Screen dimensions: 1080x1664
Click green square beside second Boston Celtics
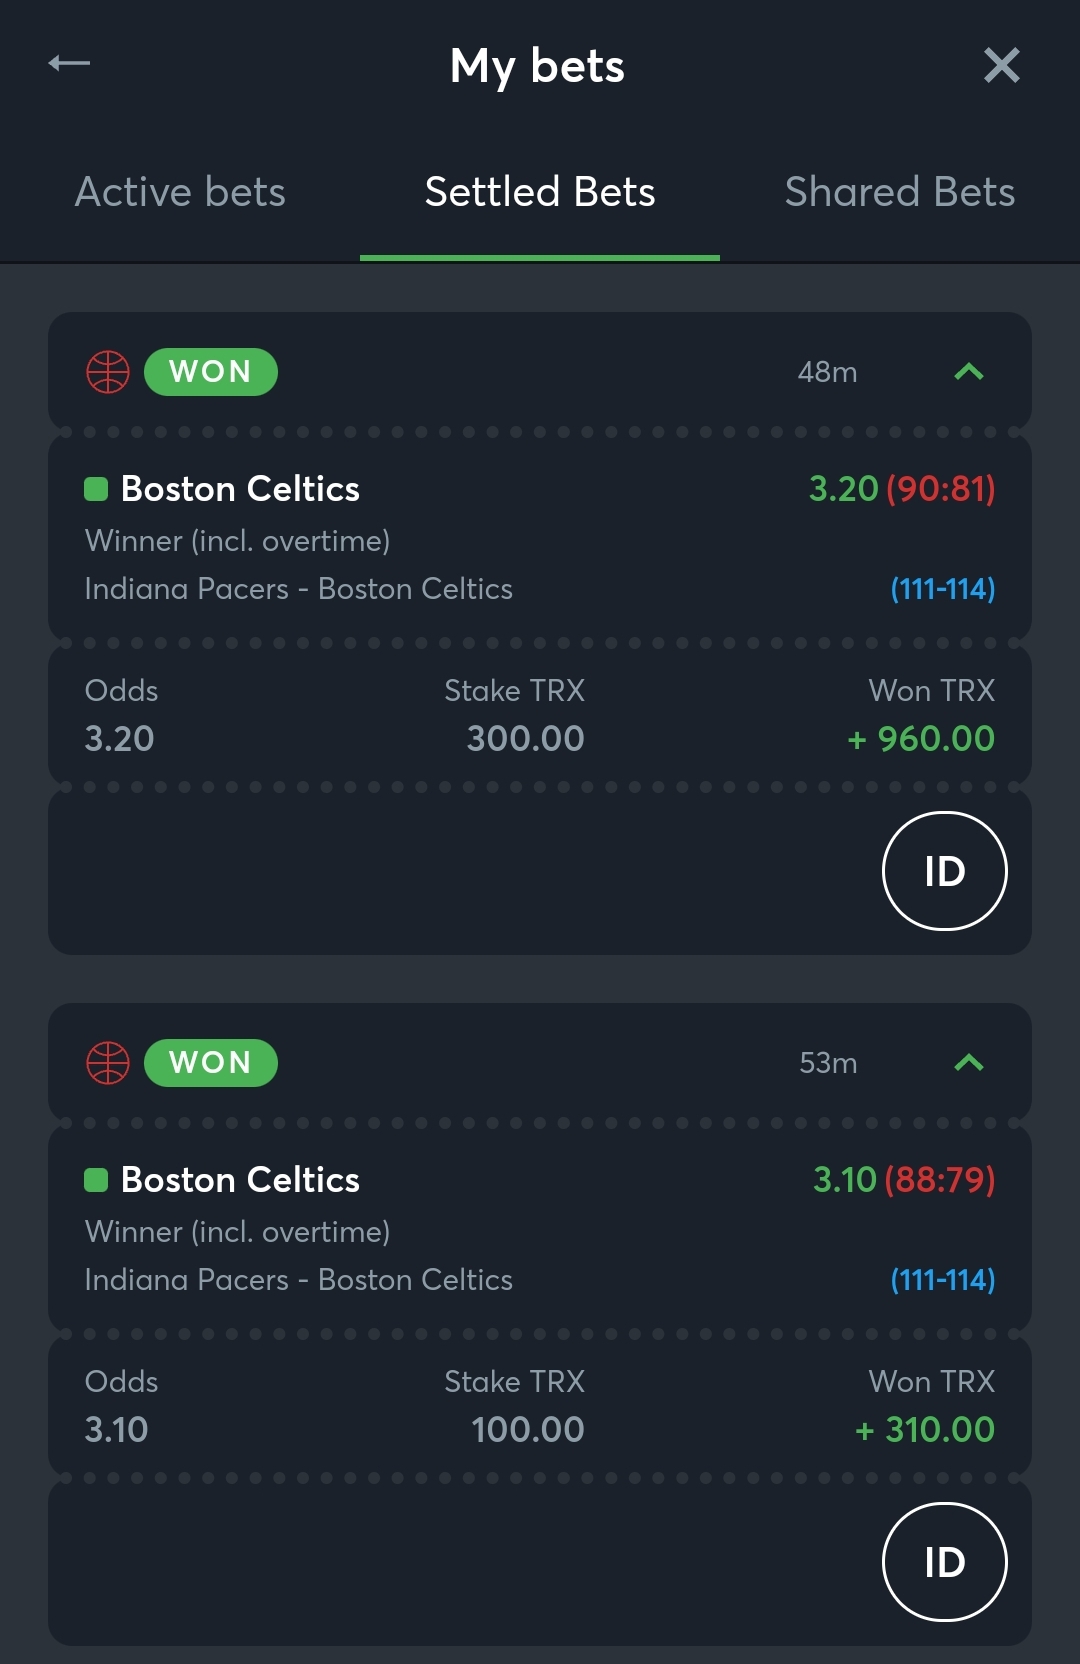[96, 1180]
